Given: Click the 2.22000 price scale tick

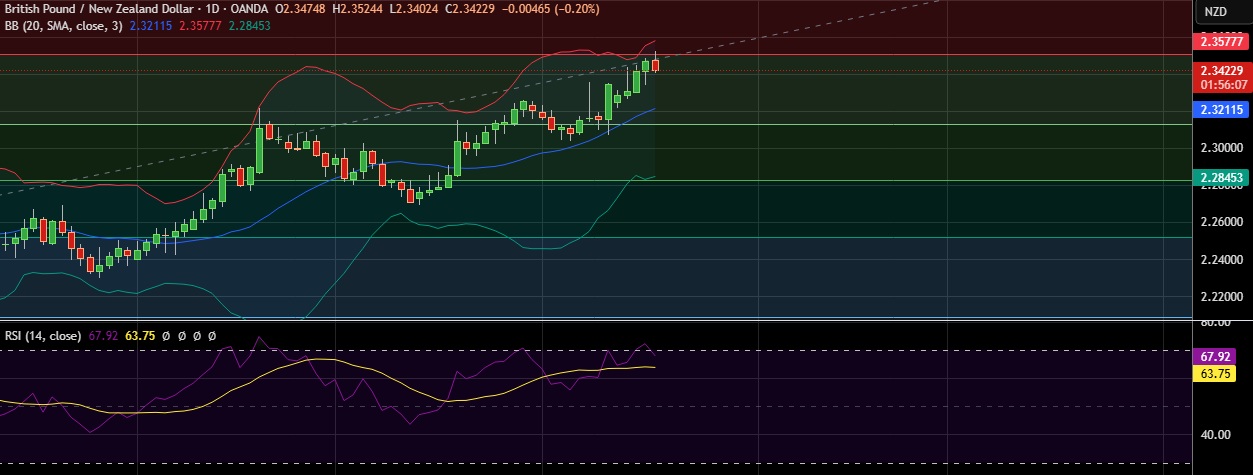Looking at the screenshot, I should 1222,297.
